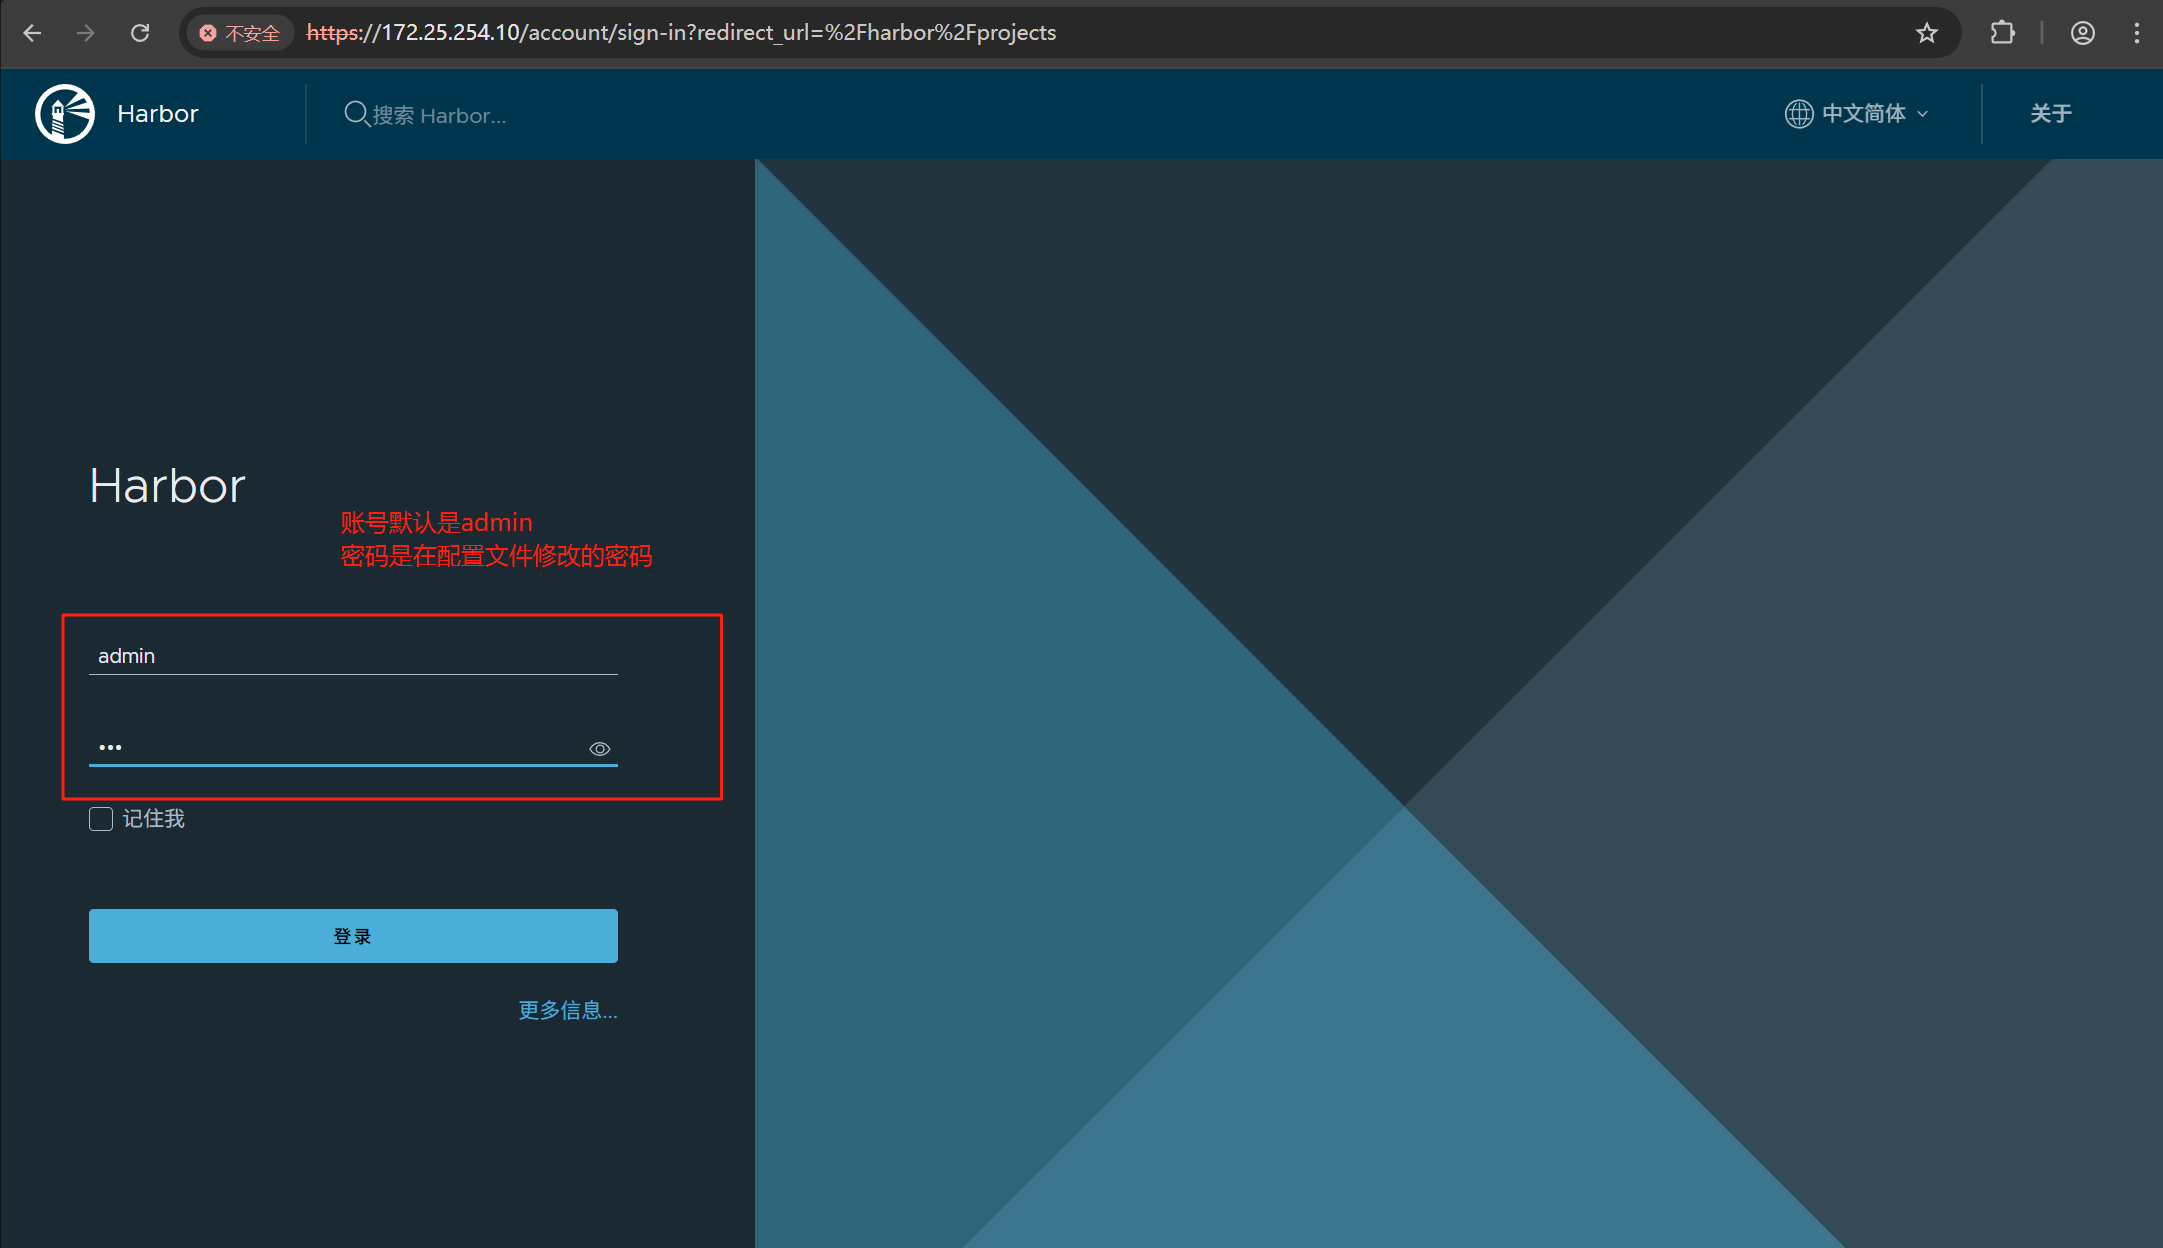The image size is (2163, 1248).
Task: Open the browser profile icon
Action: tap(2083, 33)
